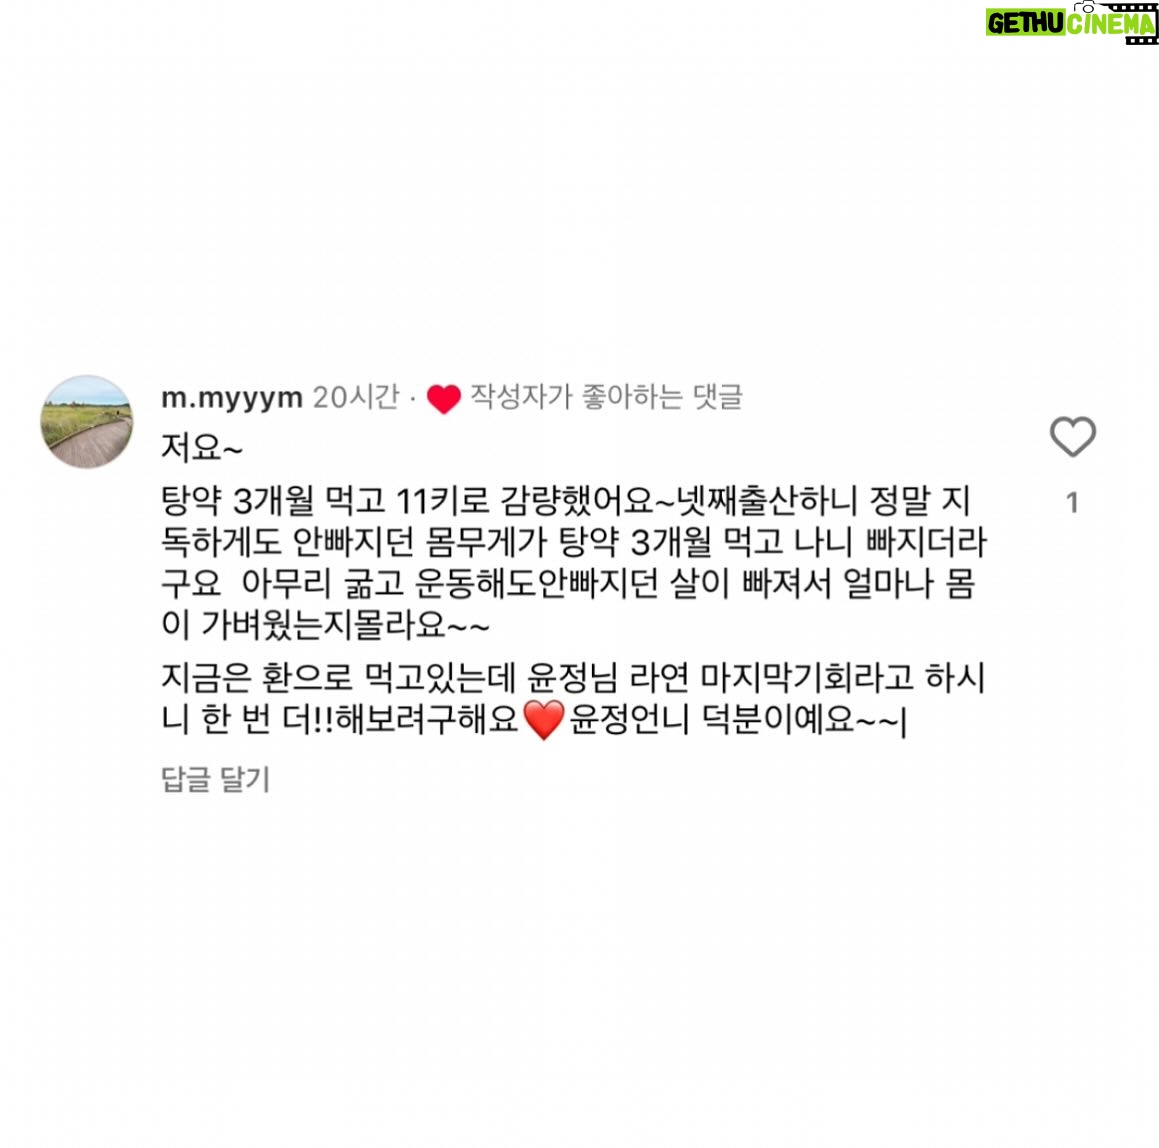Viewport: 1159px width, 1148px height.
Task: Click the red heart emoji inside the comment
Action: (x=544, y=719)
